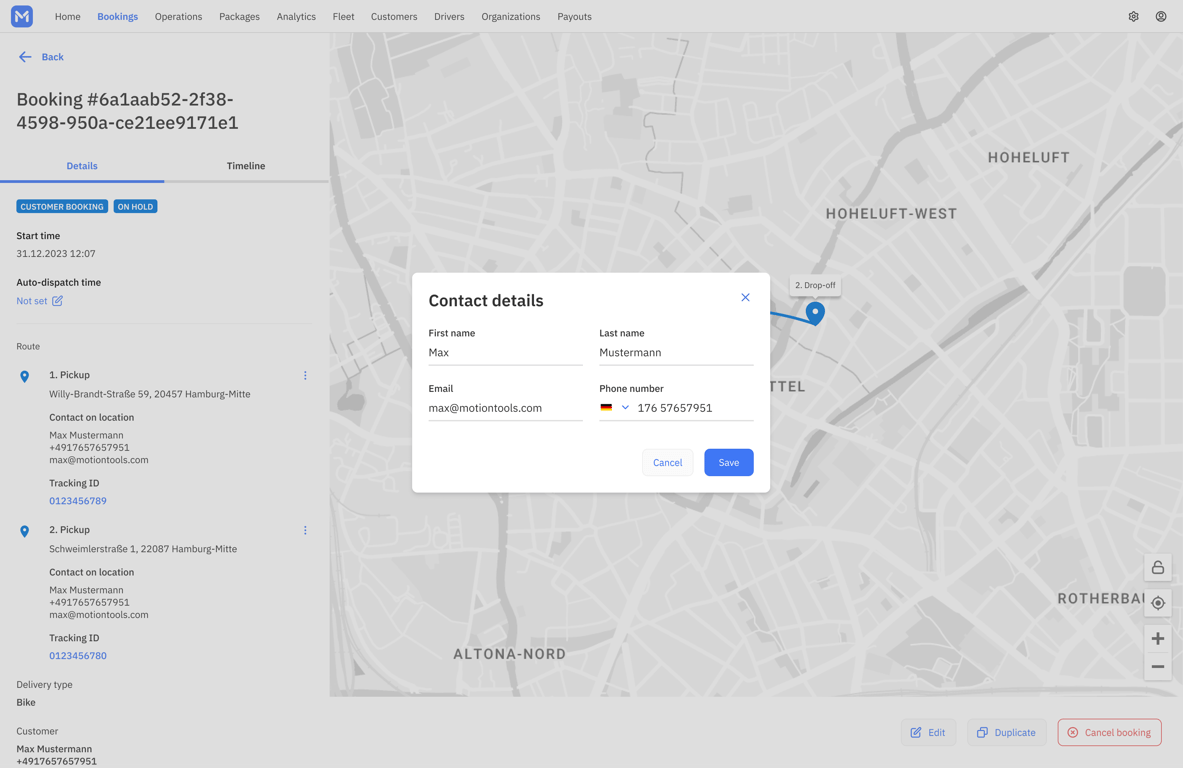Screen dimensions: 1183x768
Task: Click the 2. Drop-off map label
Action: point(815,285)
